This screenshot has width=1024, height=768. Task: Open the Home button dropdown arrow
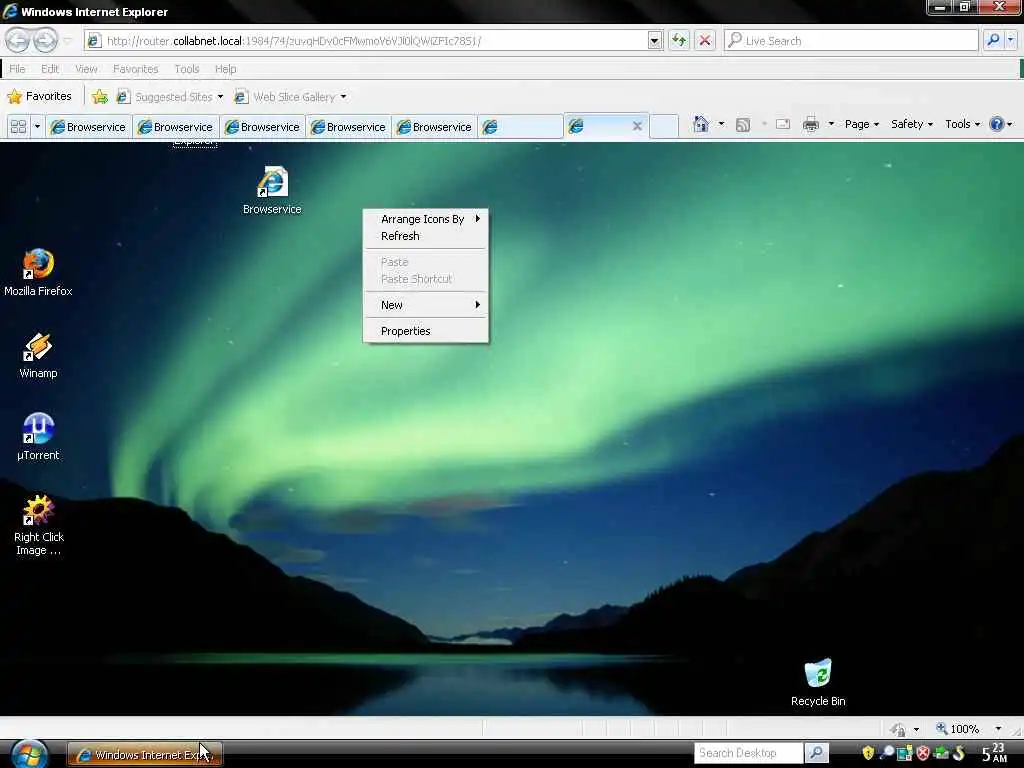coord(721,124)
